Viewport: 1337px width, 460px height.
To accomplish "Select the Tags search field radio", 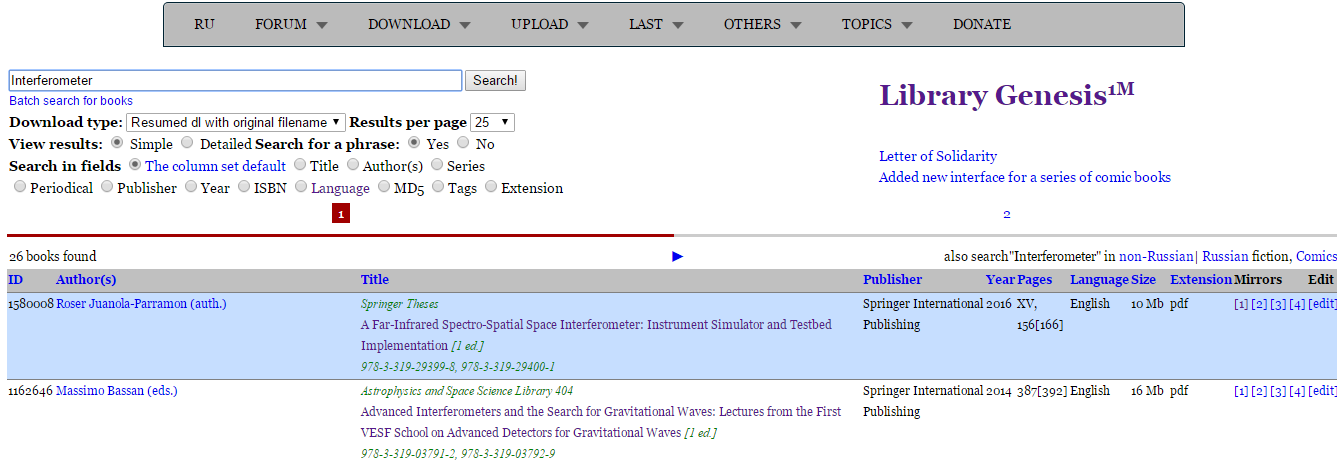I will [x=438, y=188].
